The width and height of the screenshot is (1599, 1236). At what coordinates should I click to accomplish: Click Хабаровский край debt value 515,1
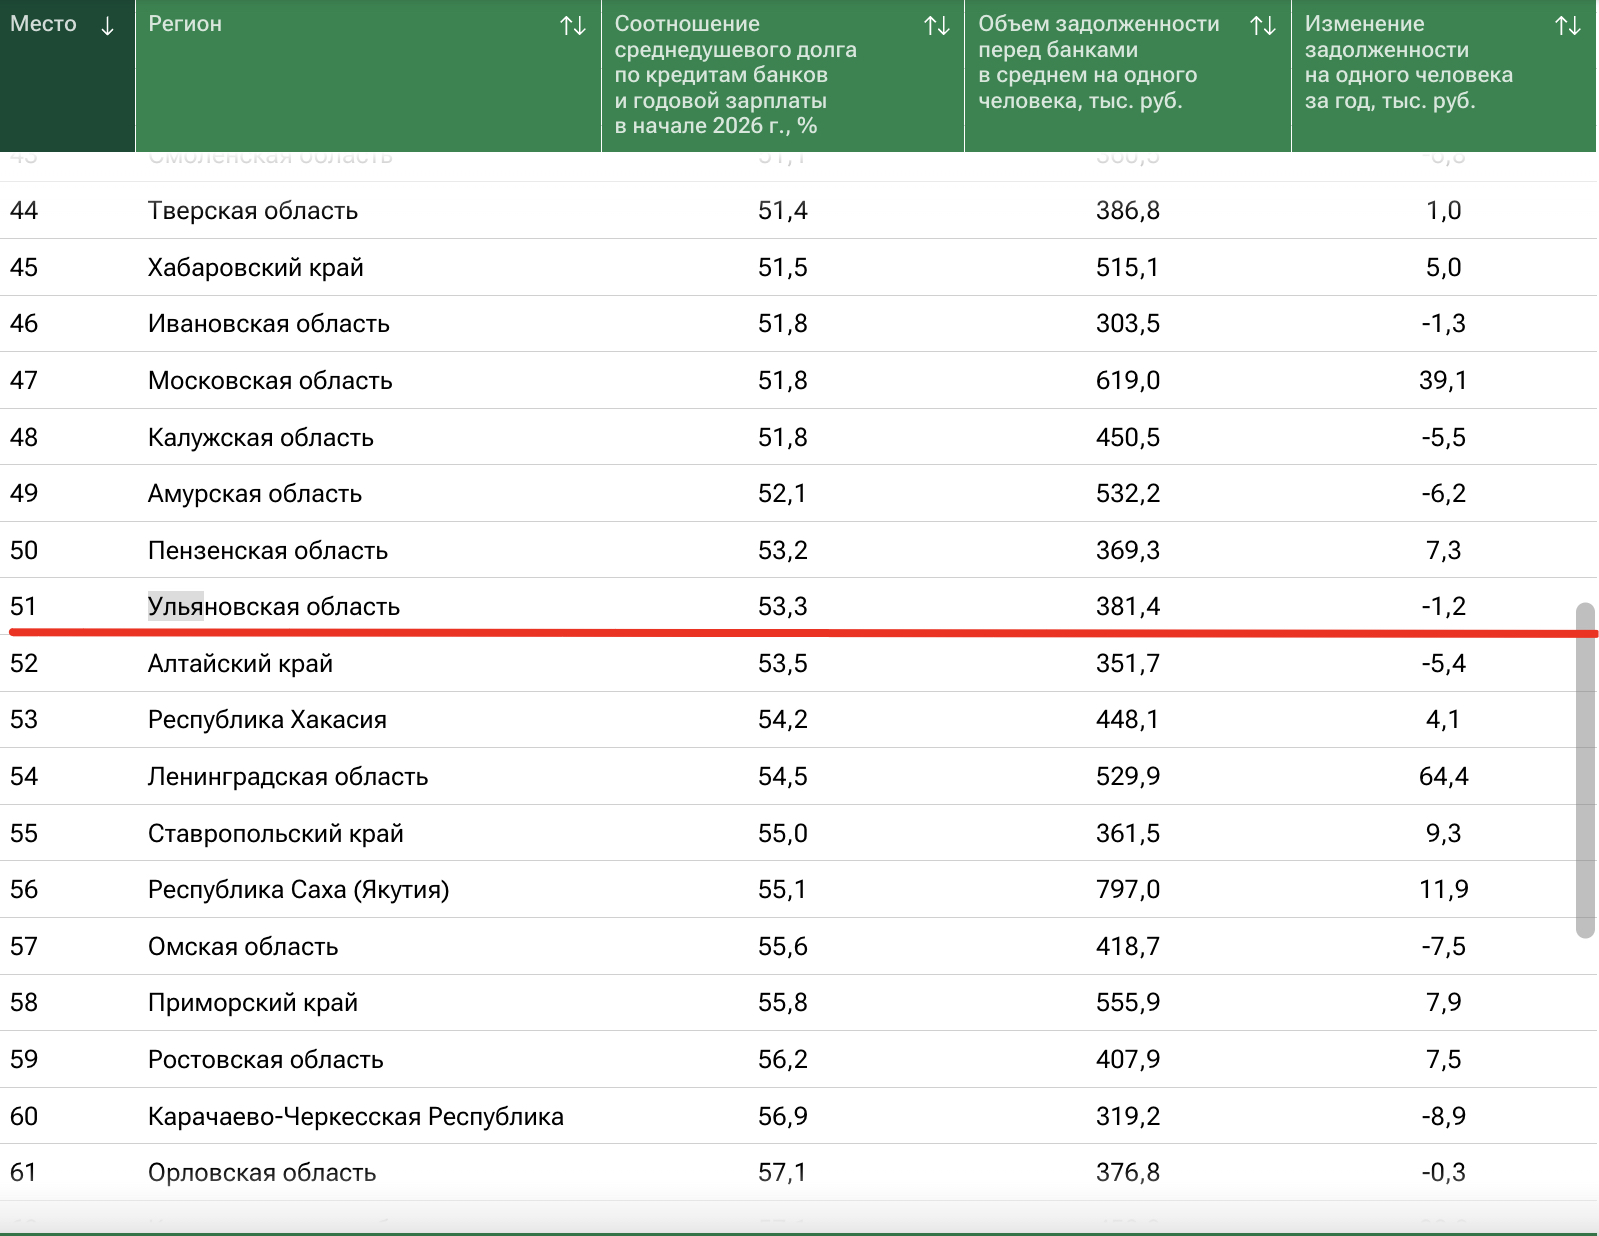point(1127,267)
